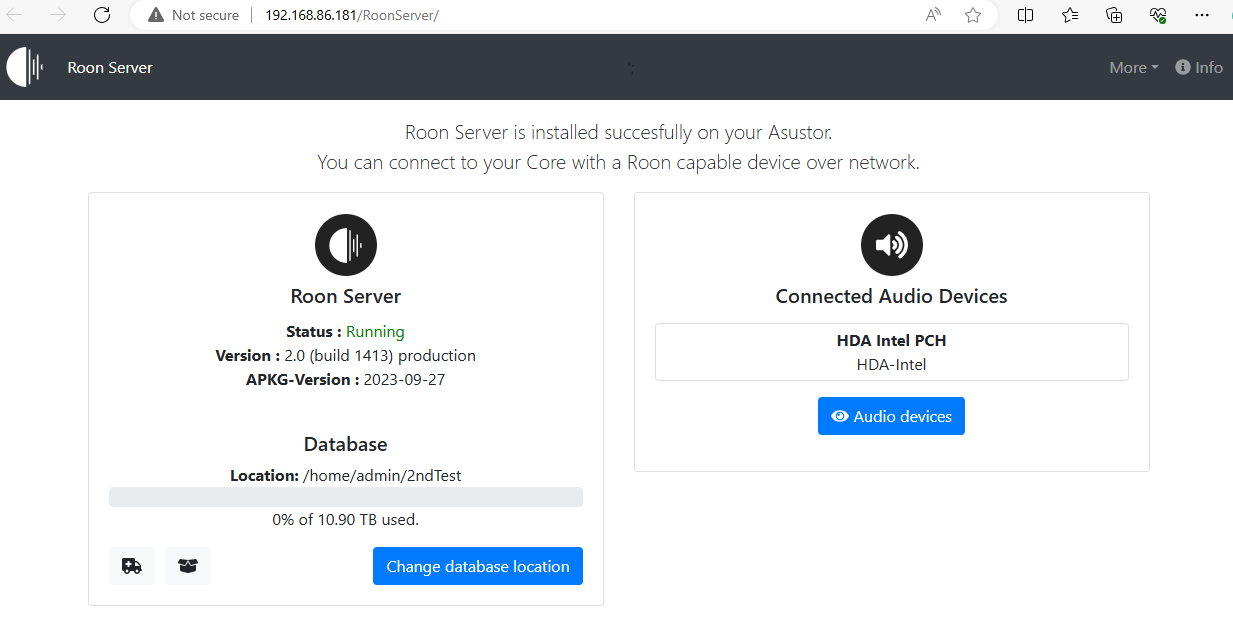The width and height of the screenshot is (1233, 630).
Task: Open Audio devices list
Action: click(891, 416)
